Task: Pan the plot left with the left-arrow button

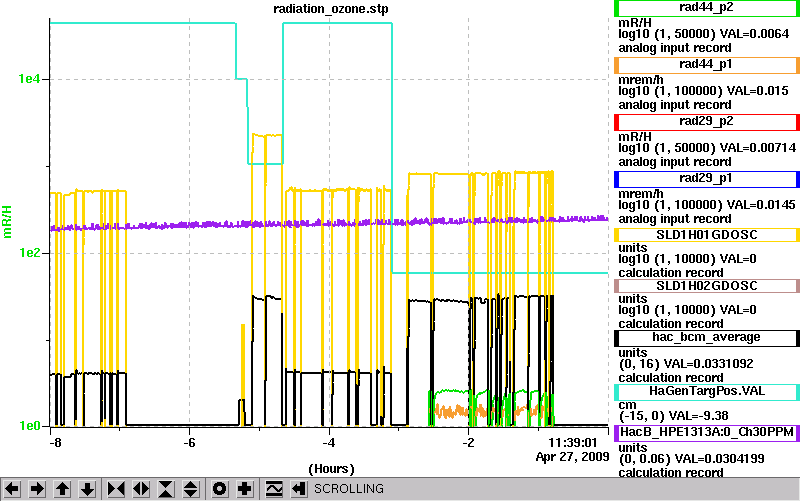Action: (12, 489)
